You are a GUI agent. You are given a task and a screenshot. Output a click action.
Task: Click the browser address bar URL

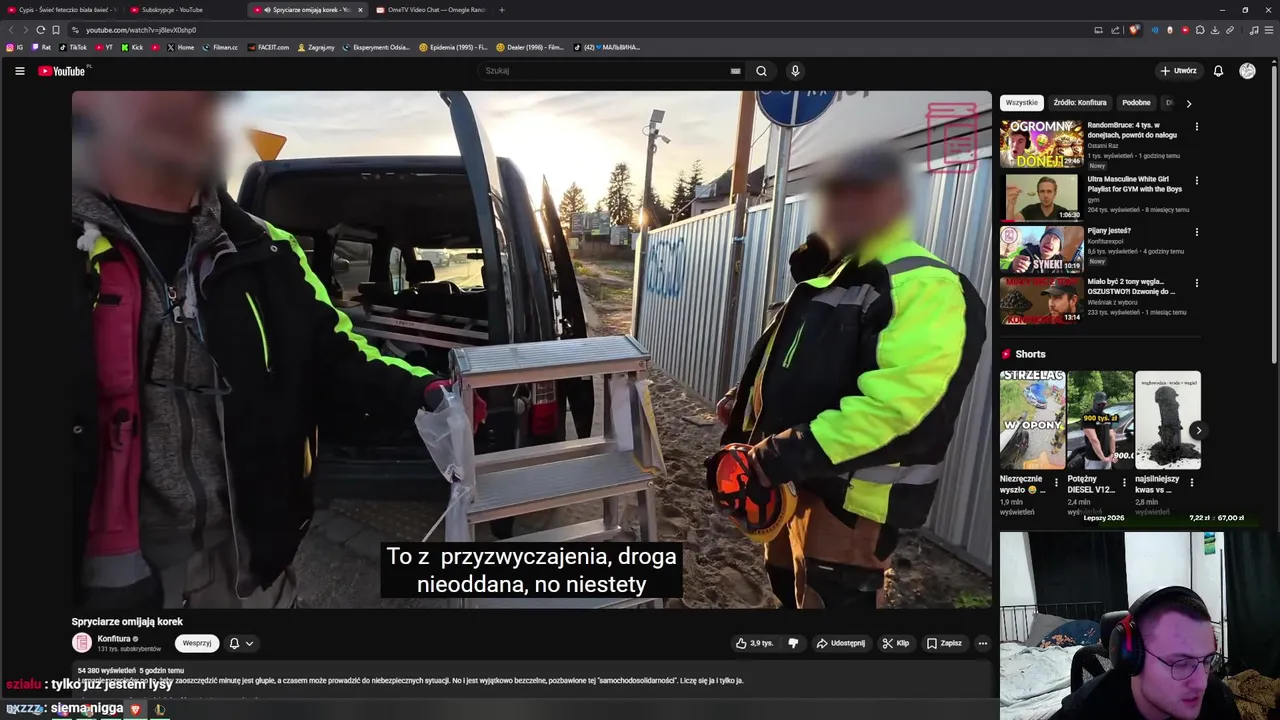click(x=141, y=30)
